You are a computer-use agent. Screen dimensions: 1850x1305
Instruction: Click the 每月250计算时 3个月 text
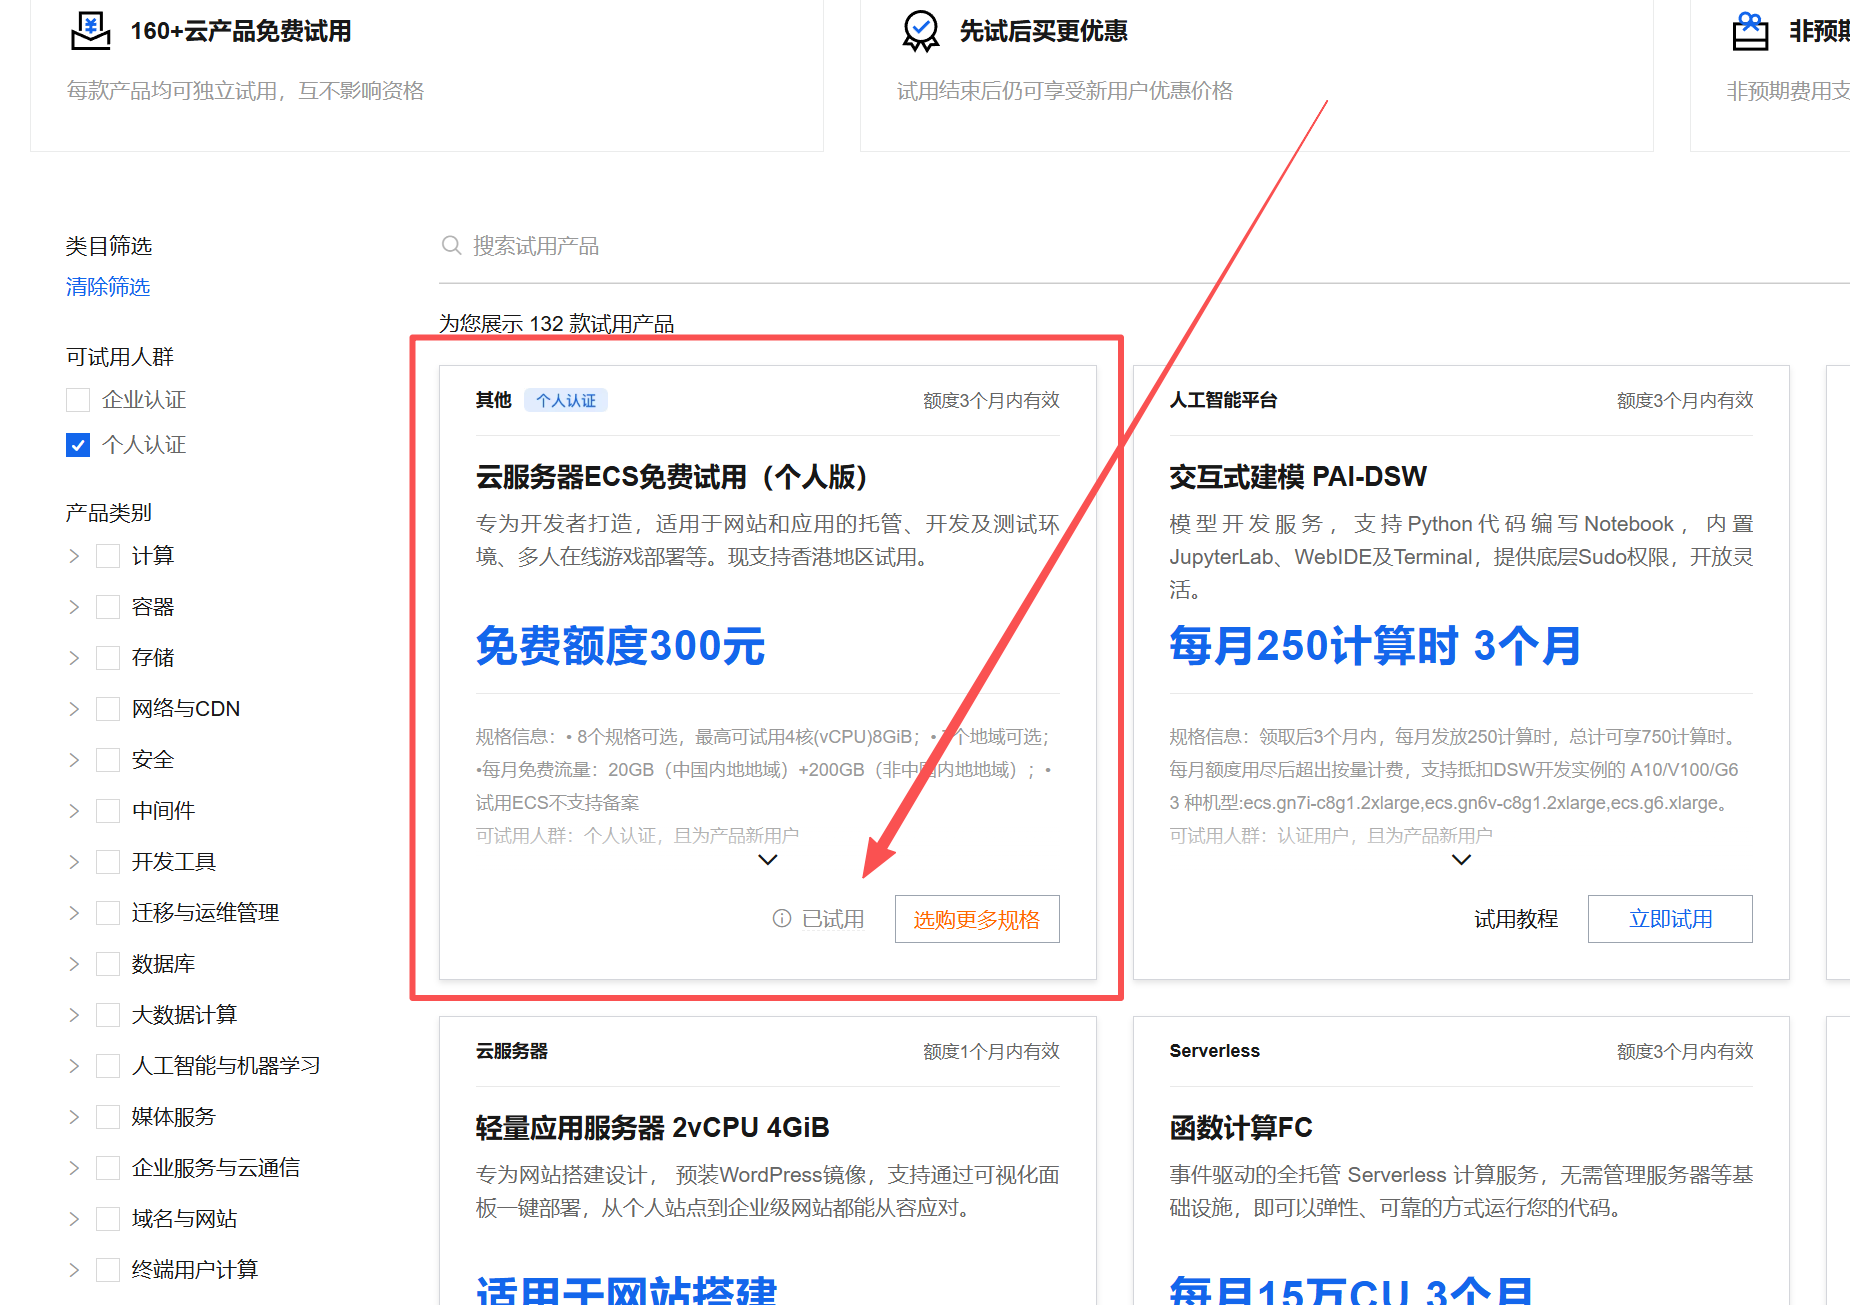click(x=1375, y=646)
